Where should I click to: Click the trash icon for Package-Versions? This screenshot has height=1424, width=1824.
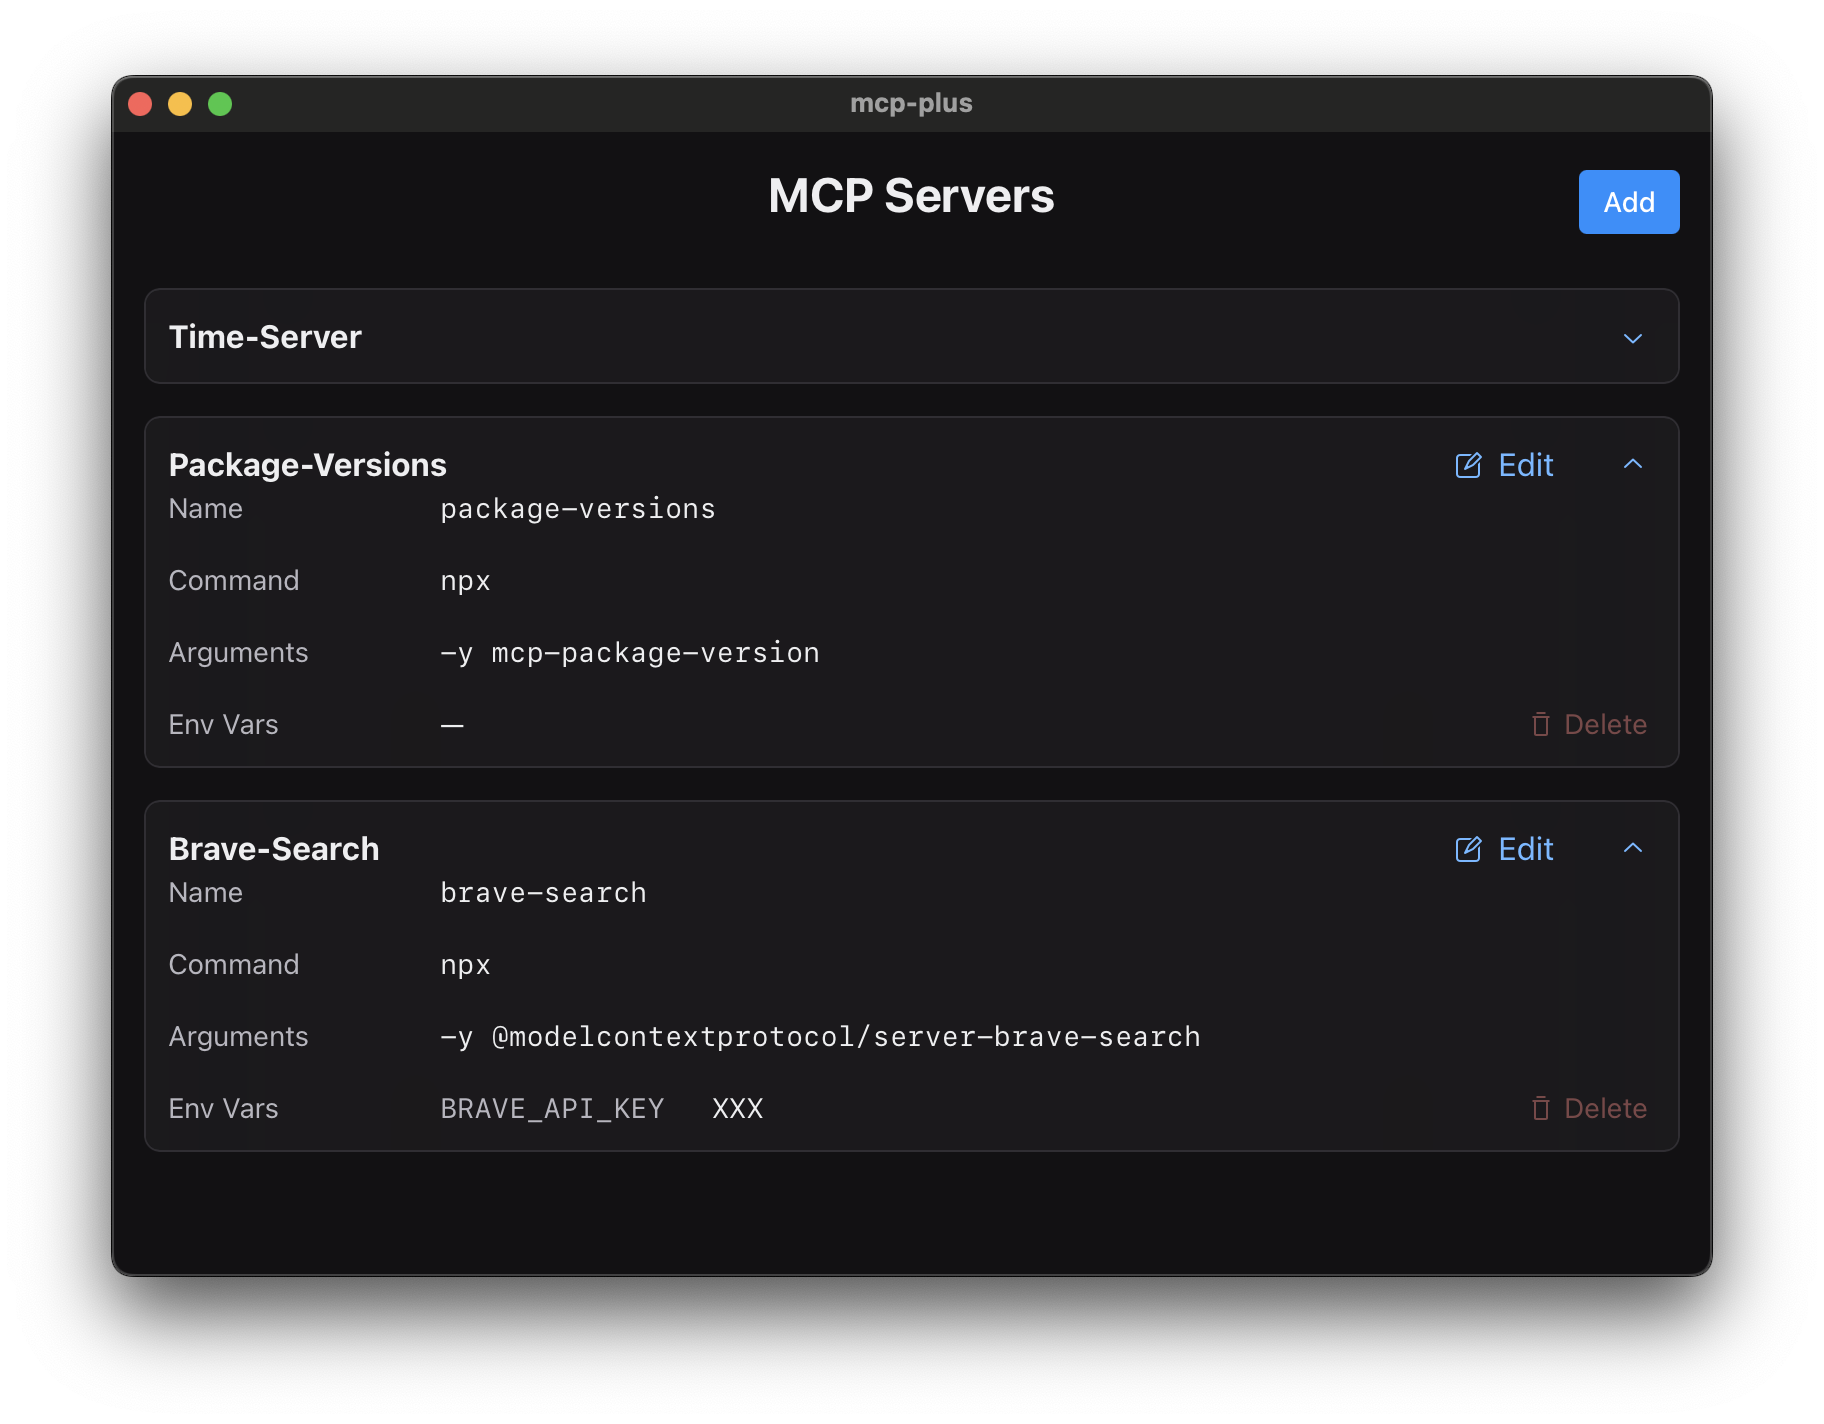point(1541,724)
